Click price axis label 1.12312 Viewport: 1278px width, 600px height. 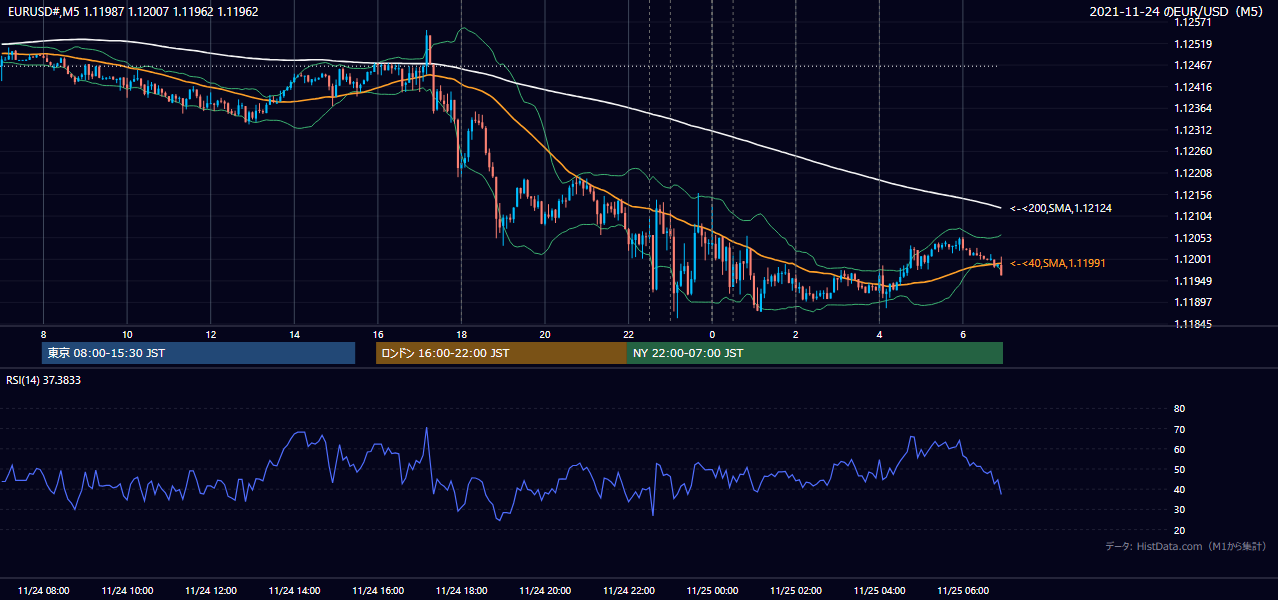pos(1192,130)
